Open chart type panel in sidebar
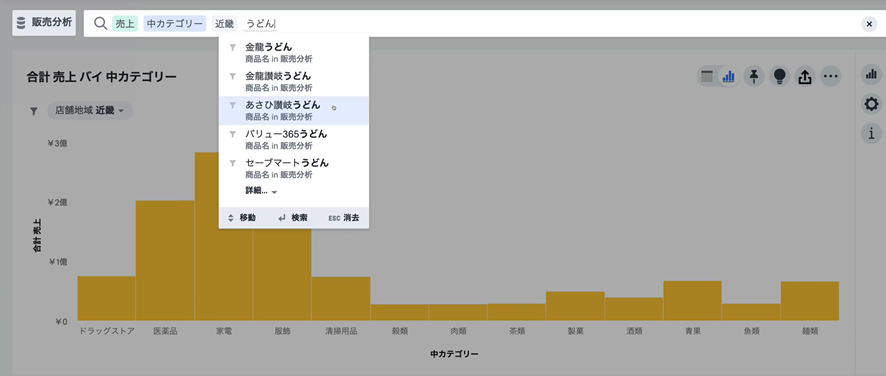 point(871,74)
